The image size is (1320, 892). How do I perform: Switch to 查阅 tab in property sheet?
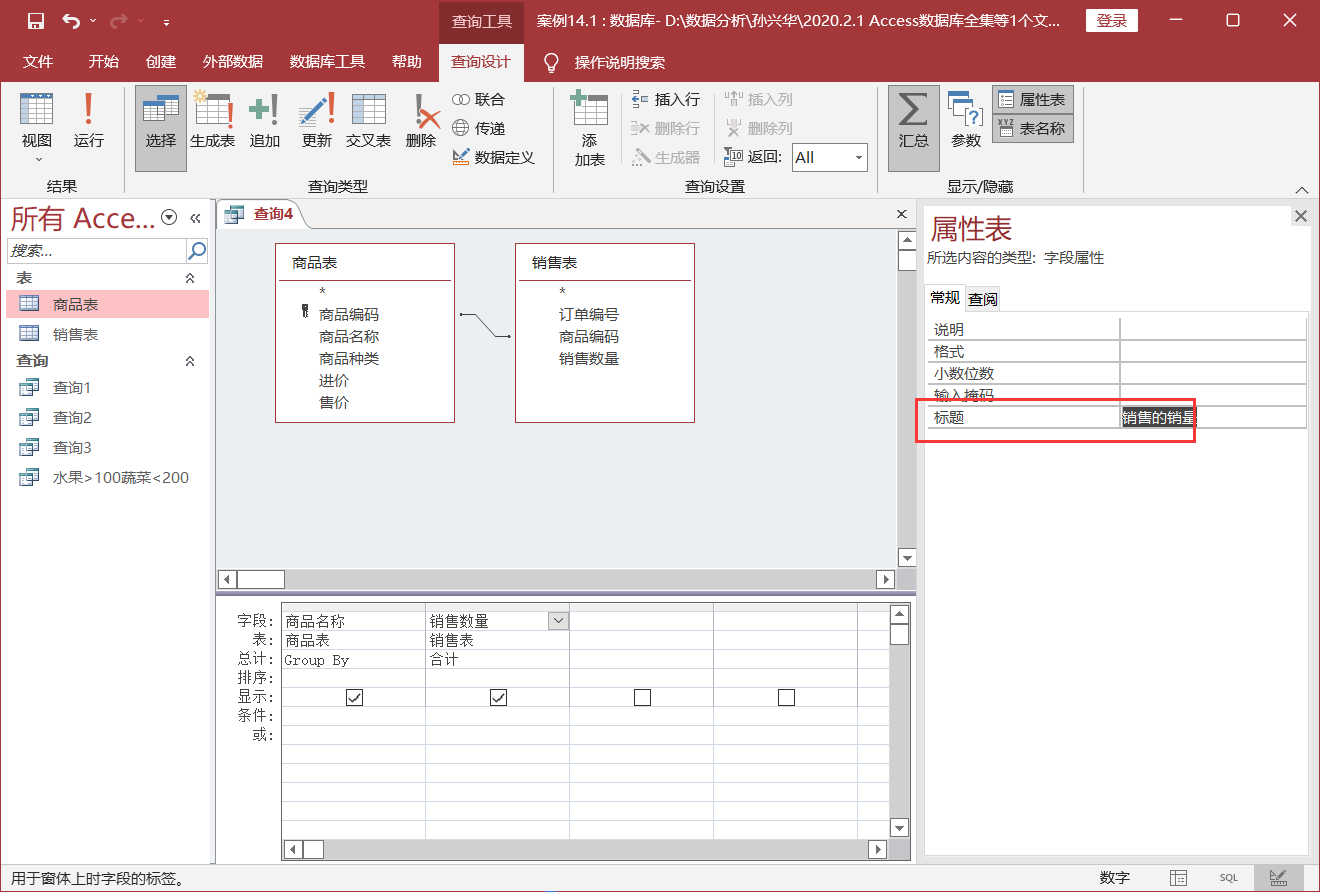[983, 299]
